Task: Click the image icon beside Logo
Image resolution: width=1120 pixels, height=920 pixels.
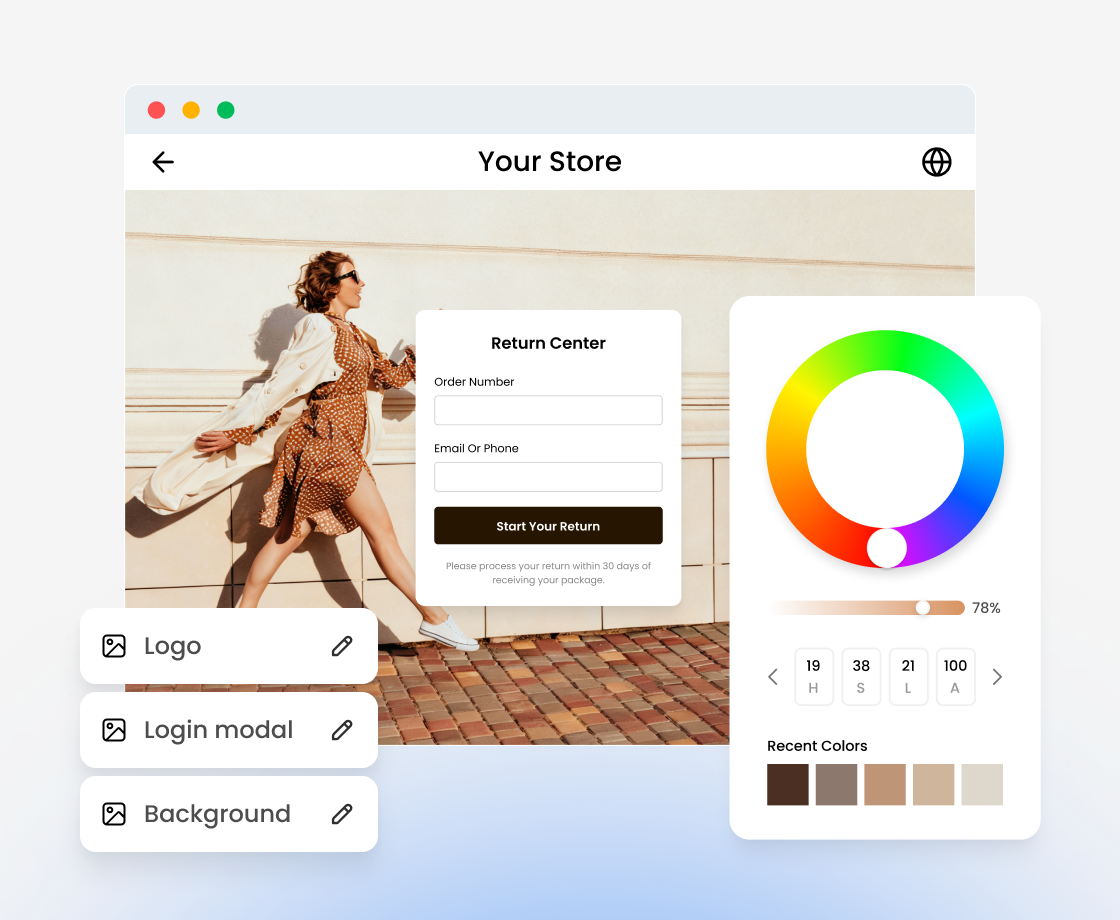Action: tap(114, 646)
